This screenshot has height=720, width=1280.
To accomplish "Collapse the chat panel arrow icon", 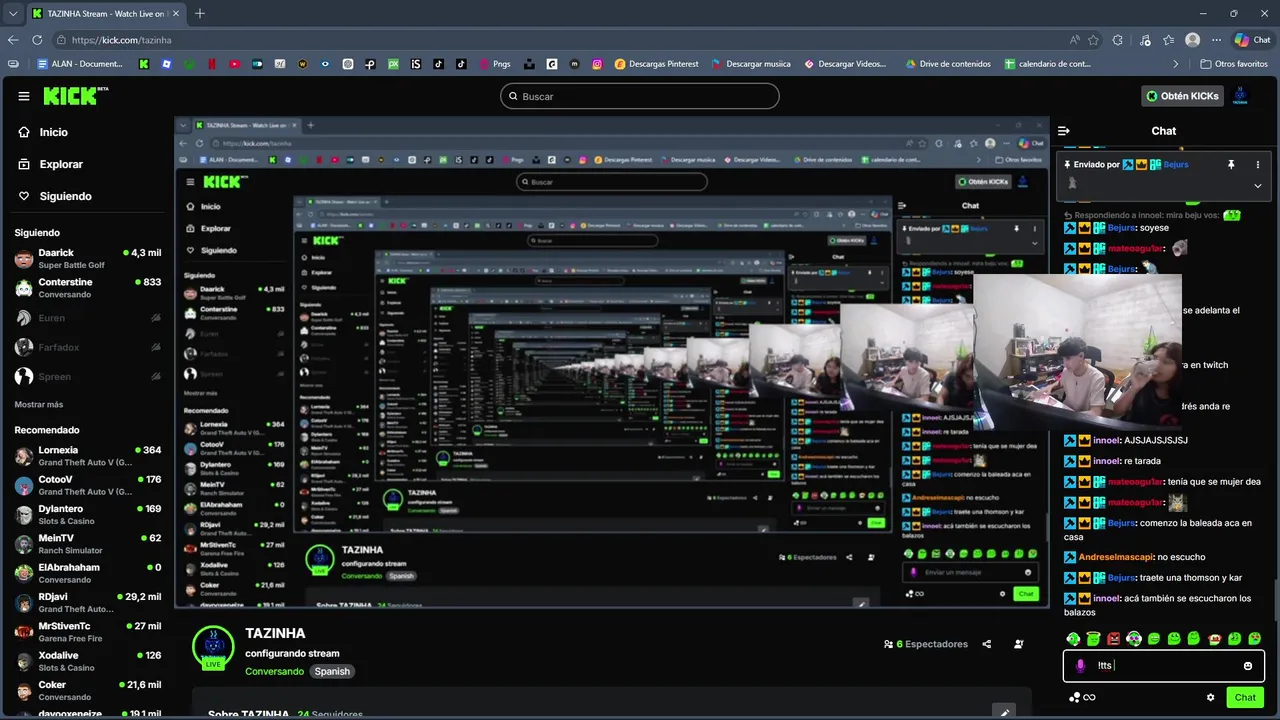I will 1064,131.
